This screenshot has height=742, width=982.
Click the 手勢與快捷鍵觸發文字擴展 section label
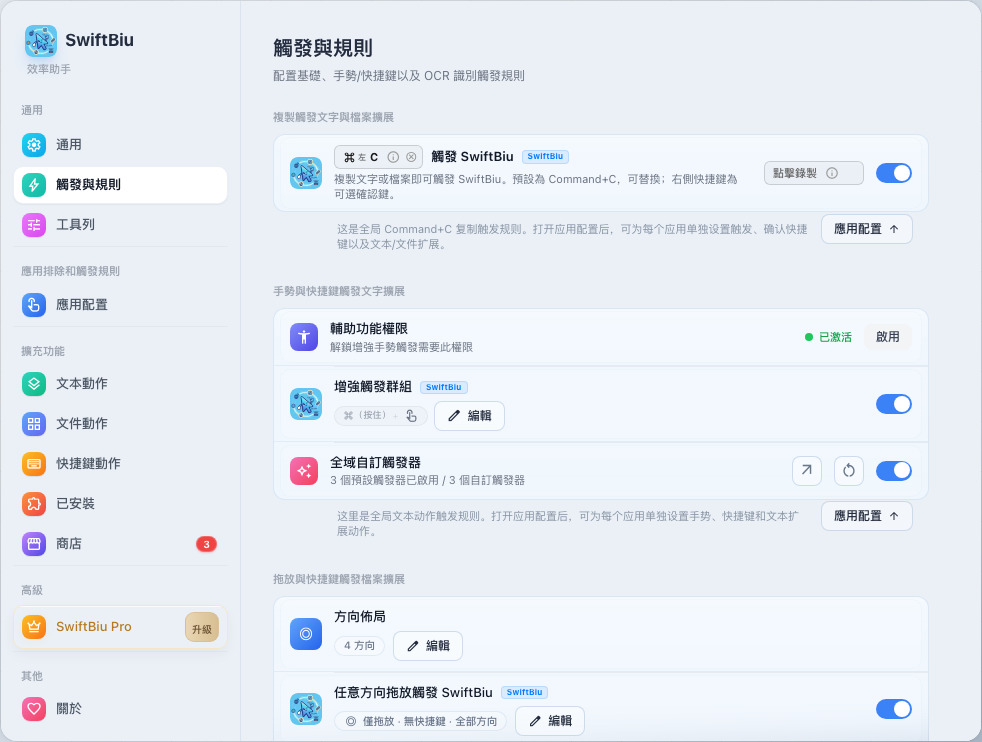[339, 291]
